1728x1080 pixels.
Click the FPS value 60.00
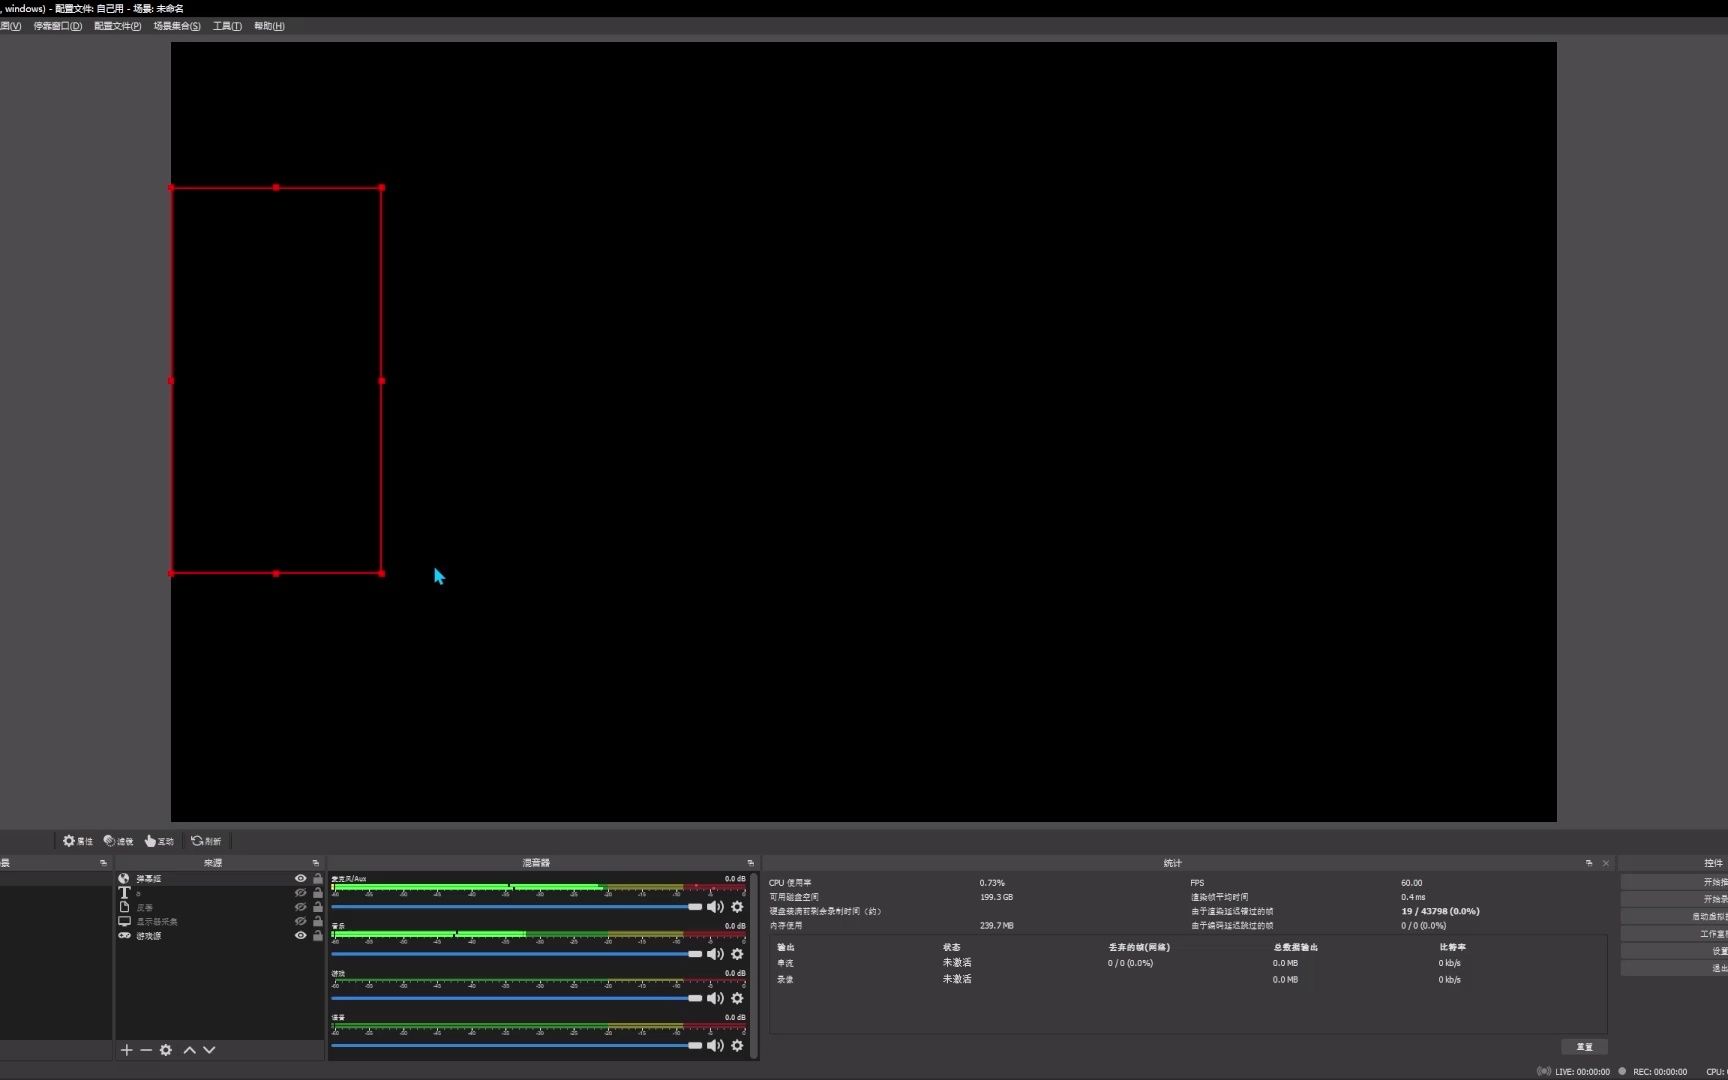(x=1411, y=883)
